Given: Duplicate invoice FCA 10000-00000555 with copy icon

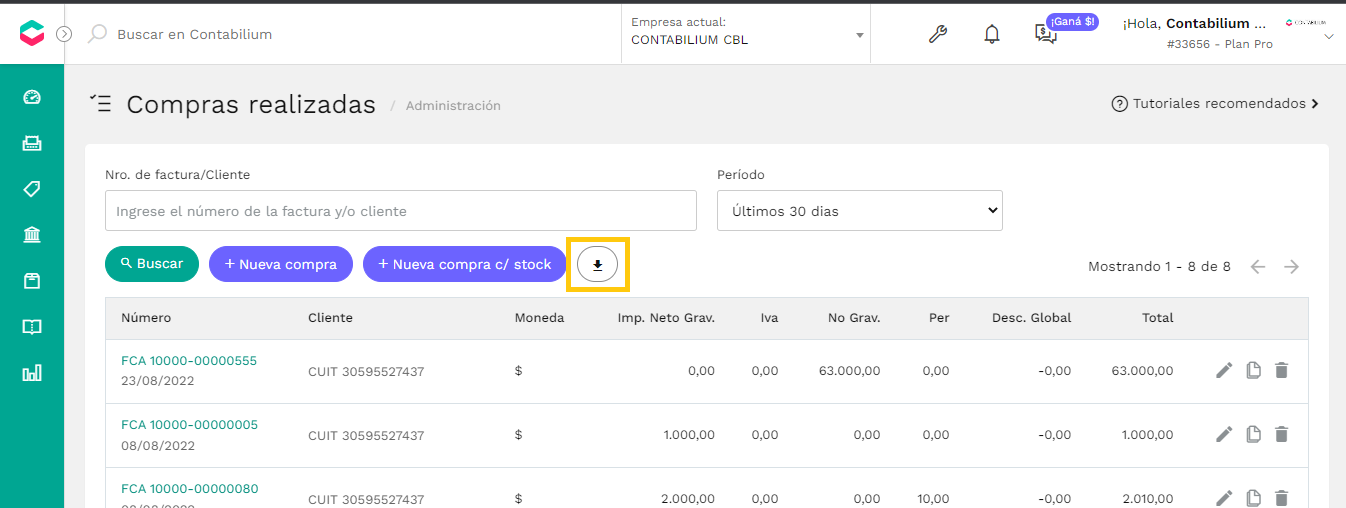Looking at the screenshot, I should 1254,371.
